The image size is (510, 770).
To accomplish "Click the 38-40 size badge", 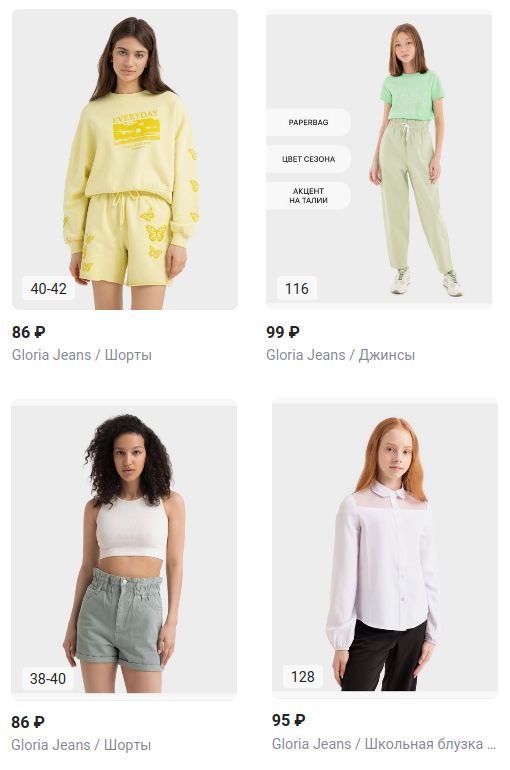I will coord(48,678).
